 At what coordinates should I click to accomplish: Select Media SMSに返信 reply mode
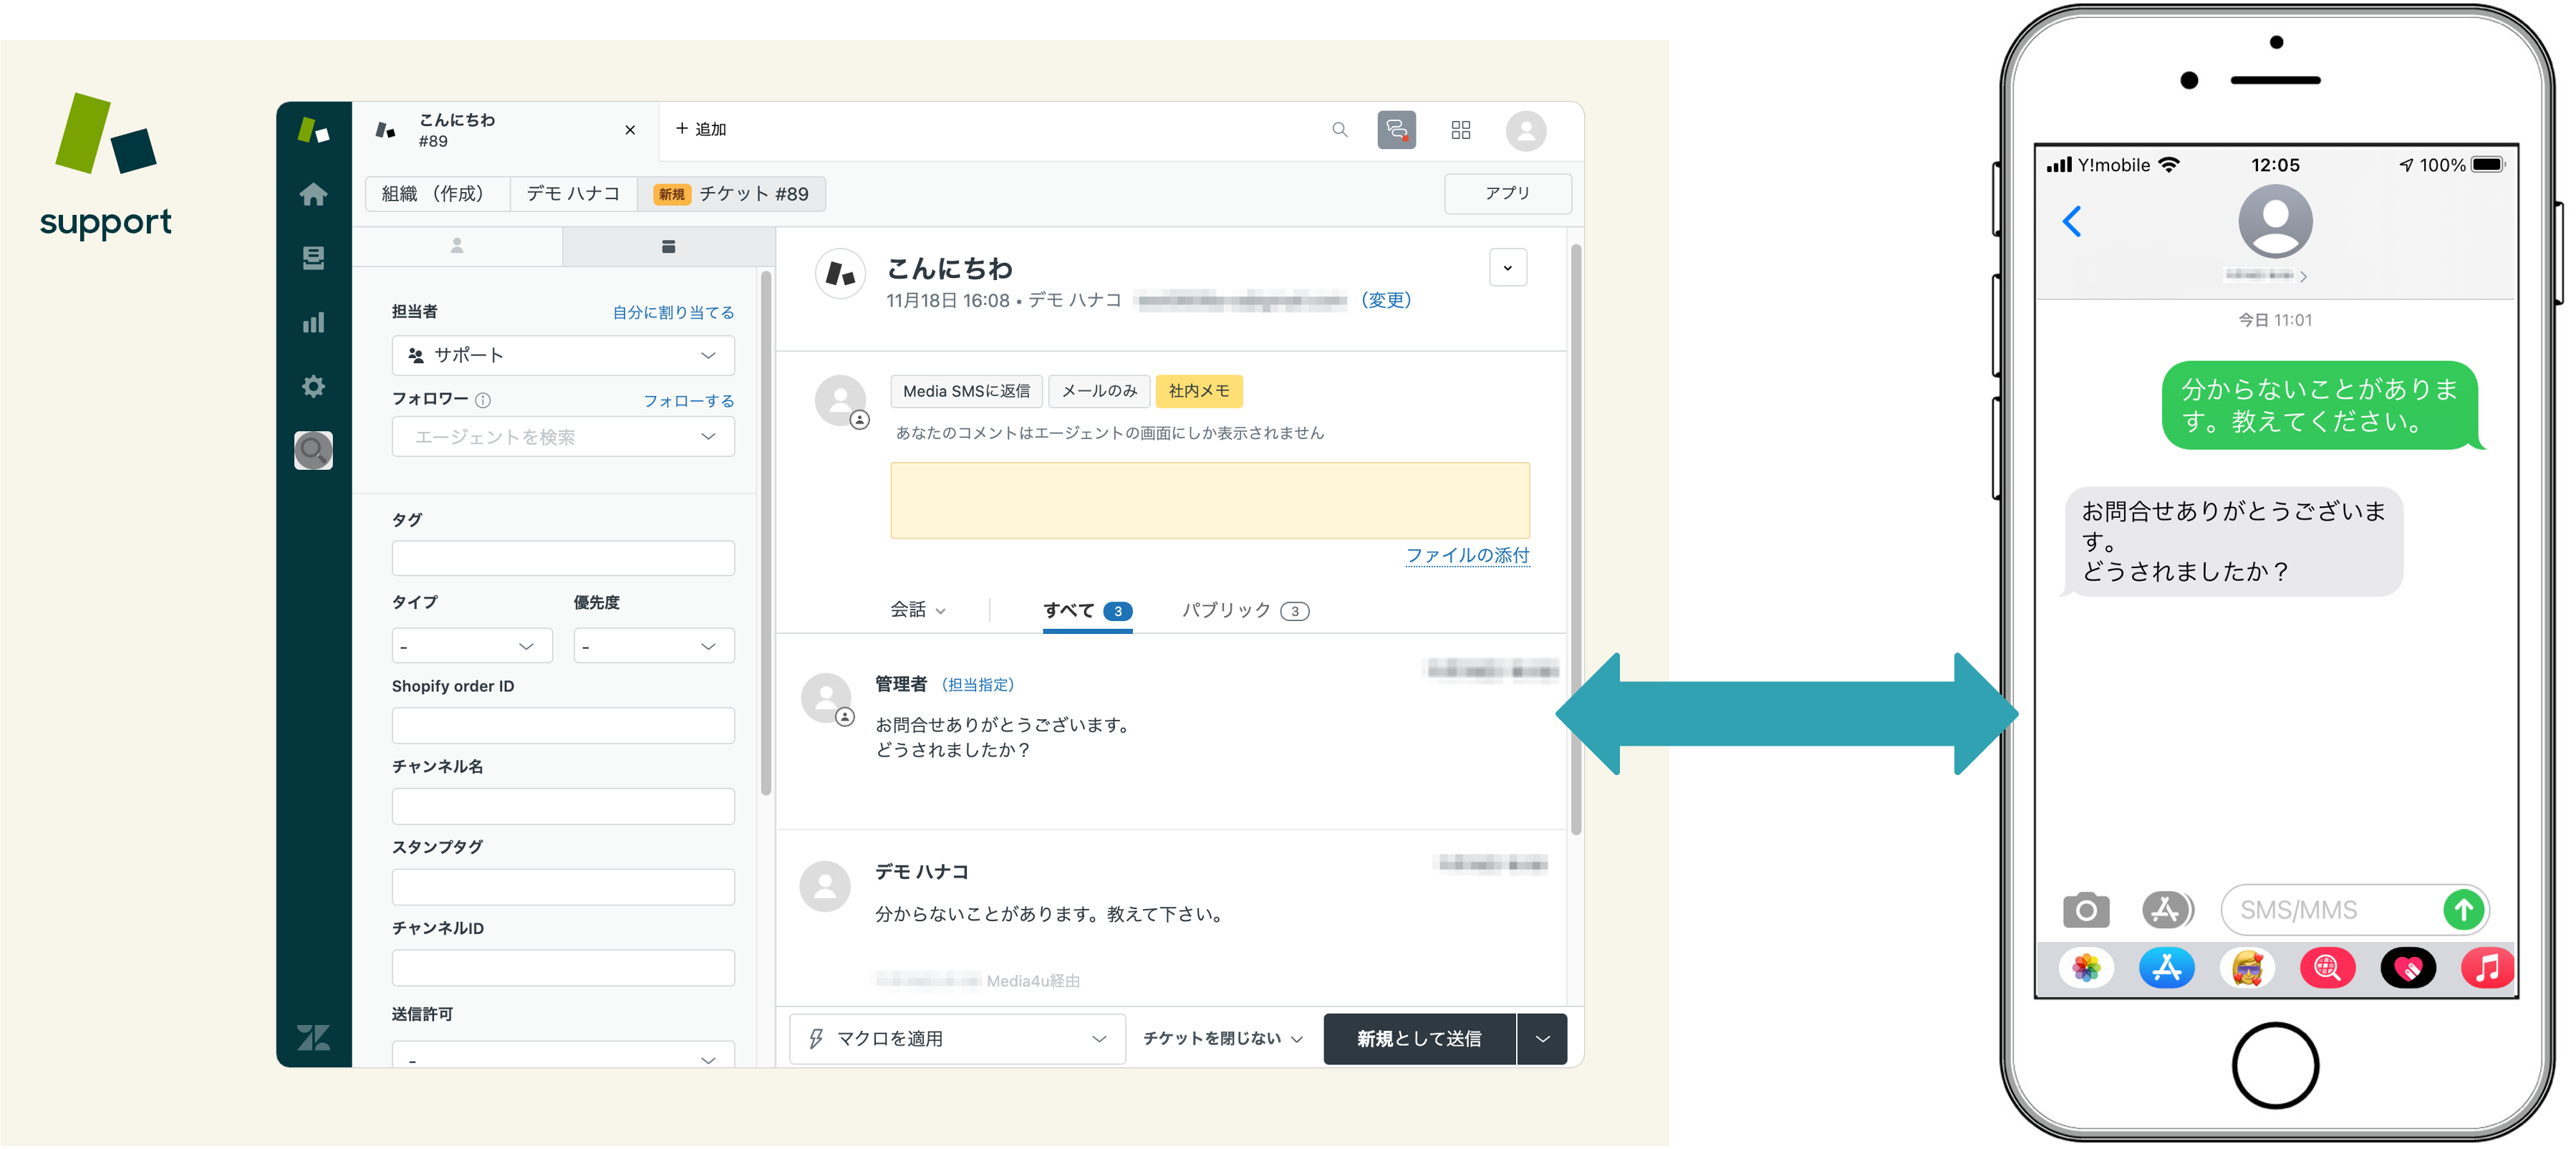(x=966, y=391)
